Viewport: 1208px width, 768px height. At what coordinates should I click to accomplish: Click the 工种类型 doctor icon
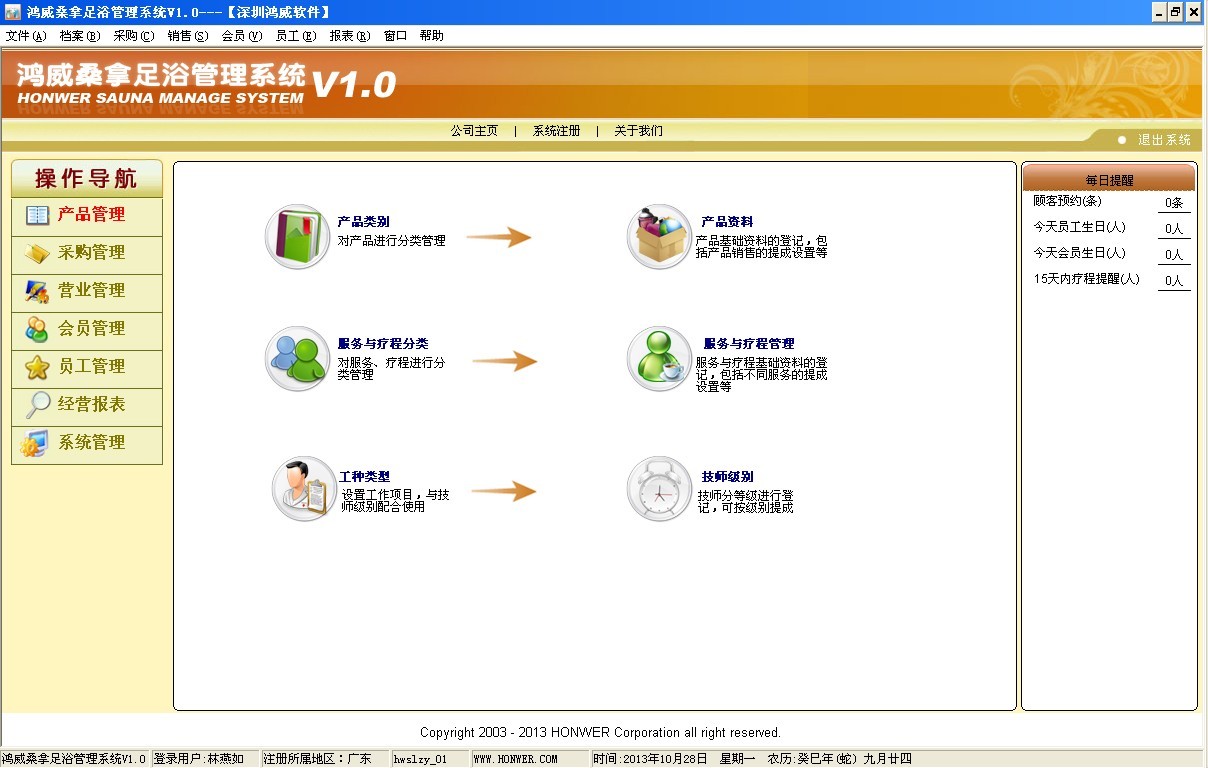click(304, 489)
